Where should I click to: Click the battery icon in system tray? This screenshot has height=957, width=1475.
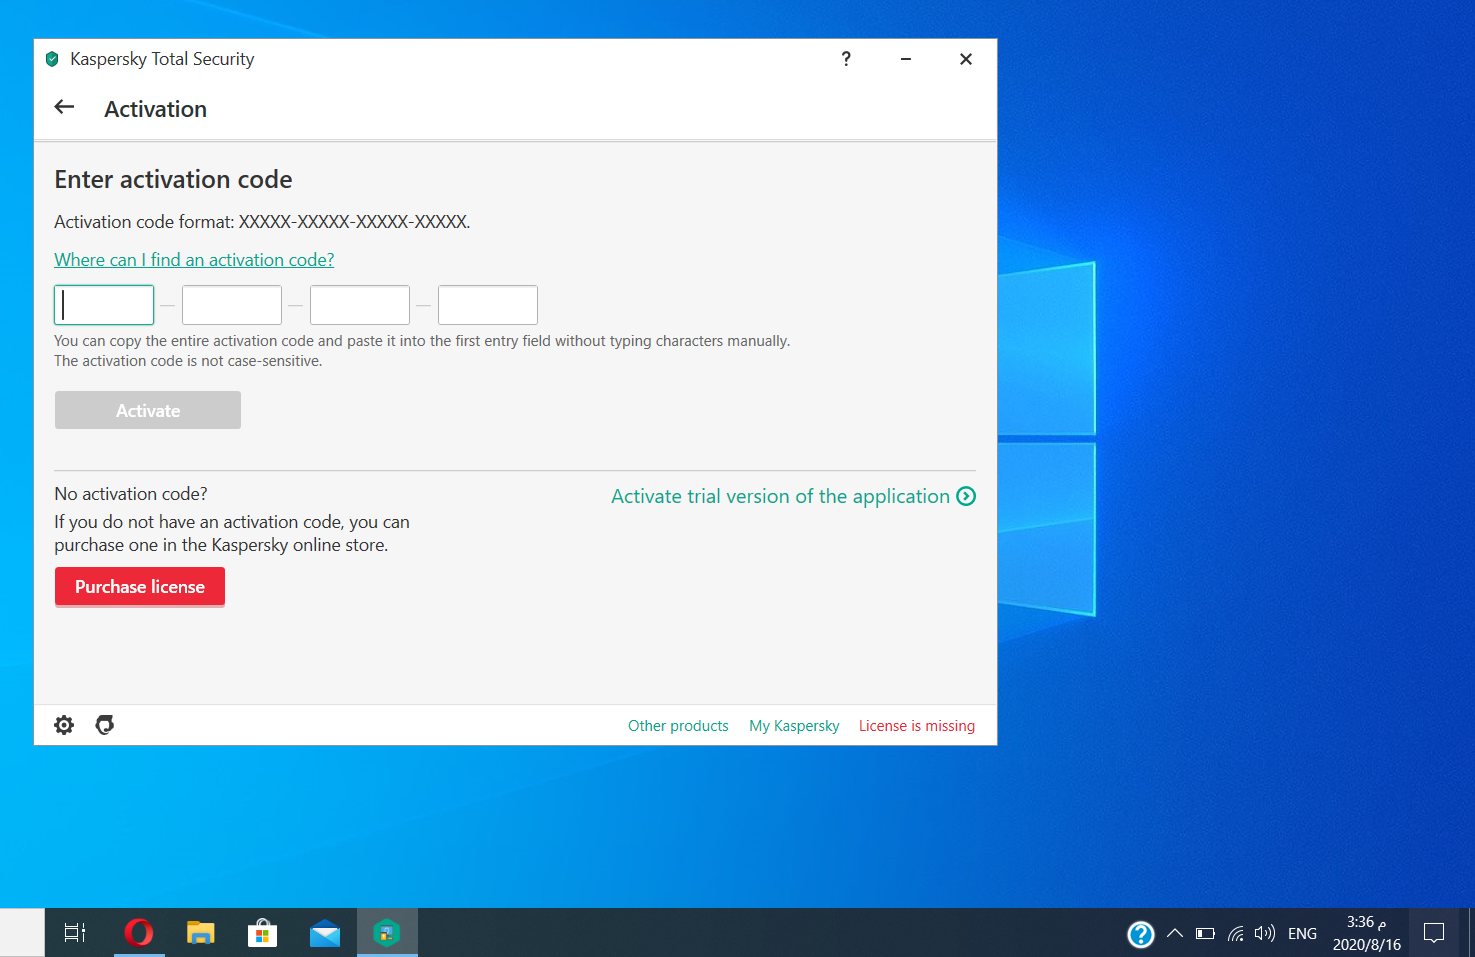point(1205,933)
